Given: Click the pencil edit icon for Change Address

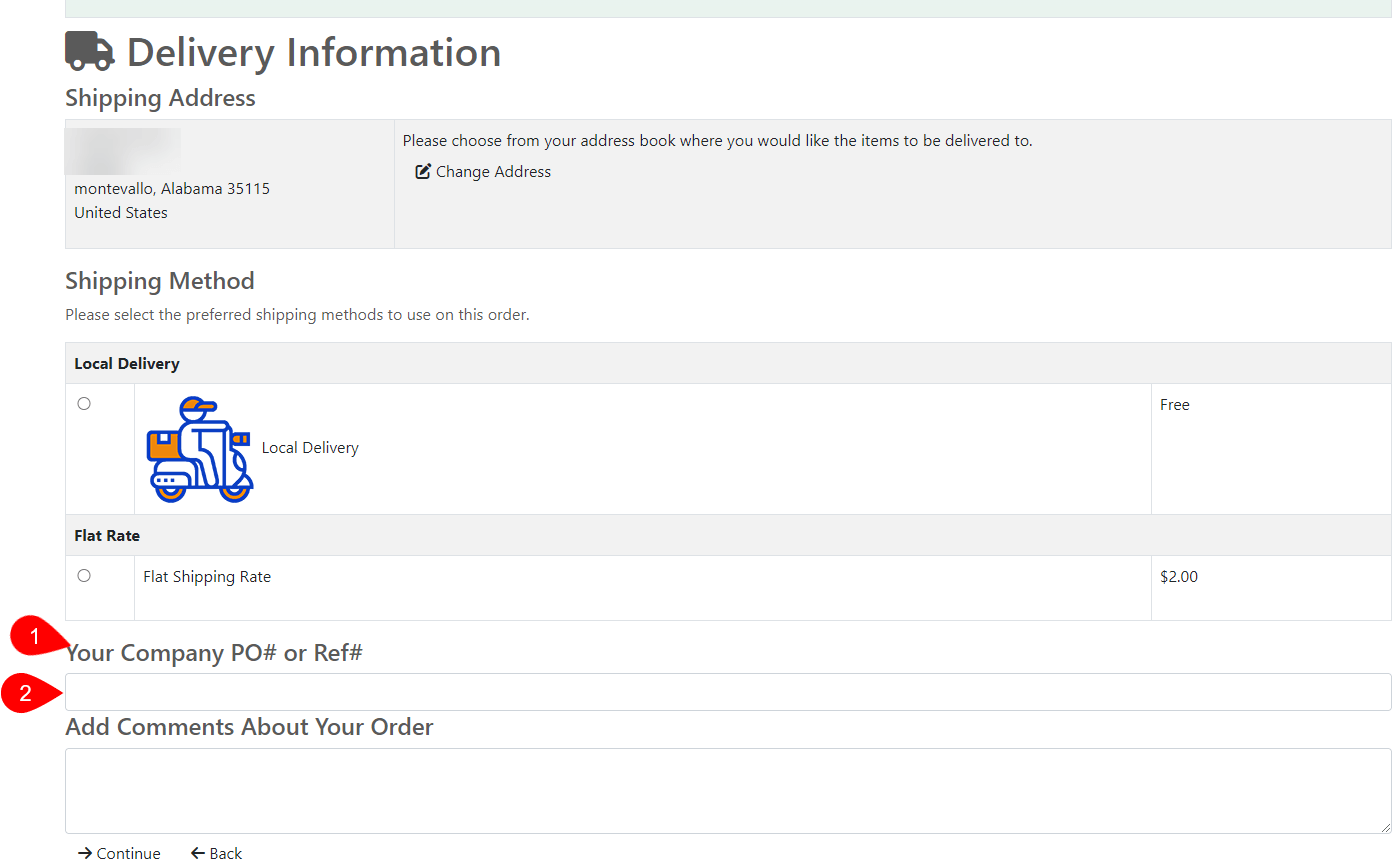Looking at the screenshot, I should (x=423, y=172).
